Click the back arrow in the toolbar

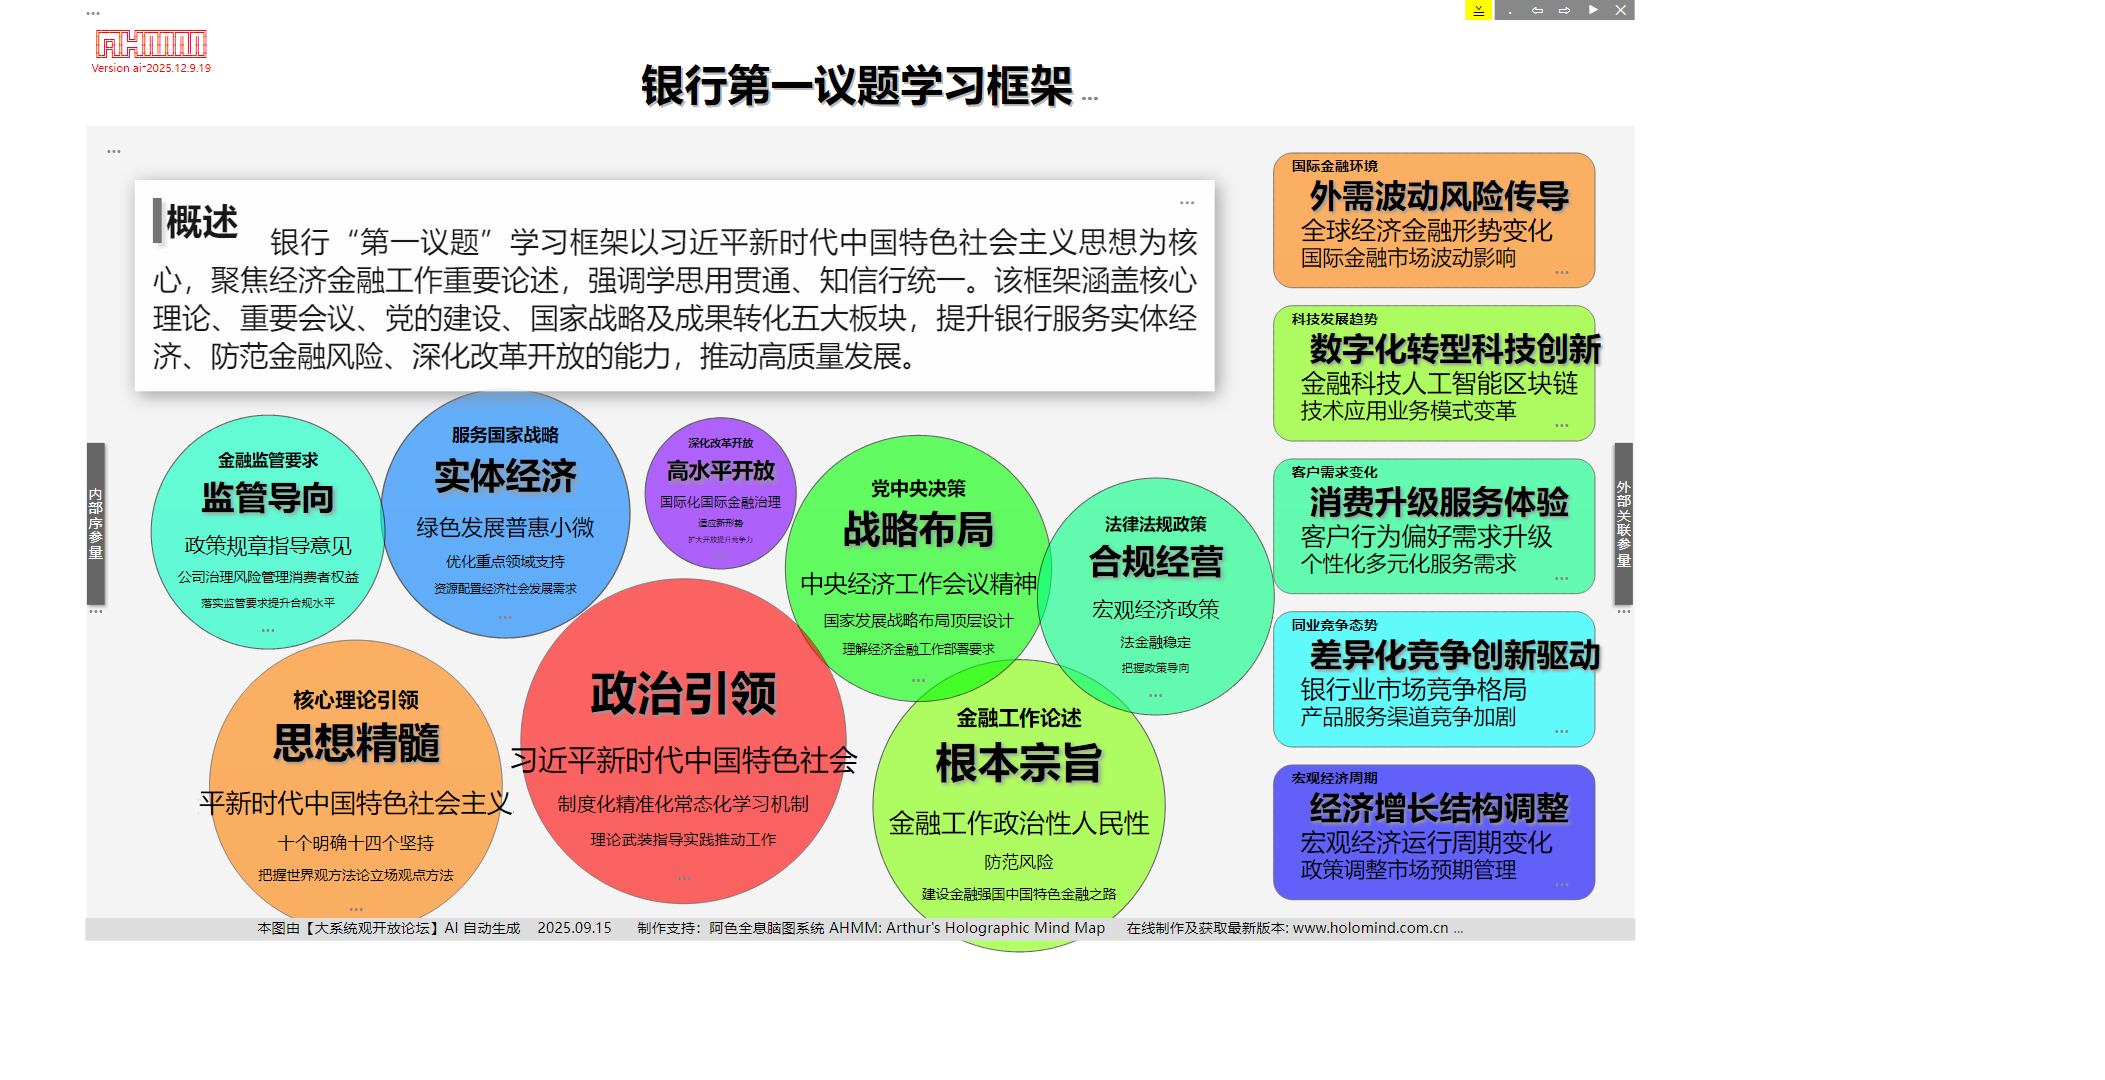coord(1537,11)
